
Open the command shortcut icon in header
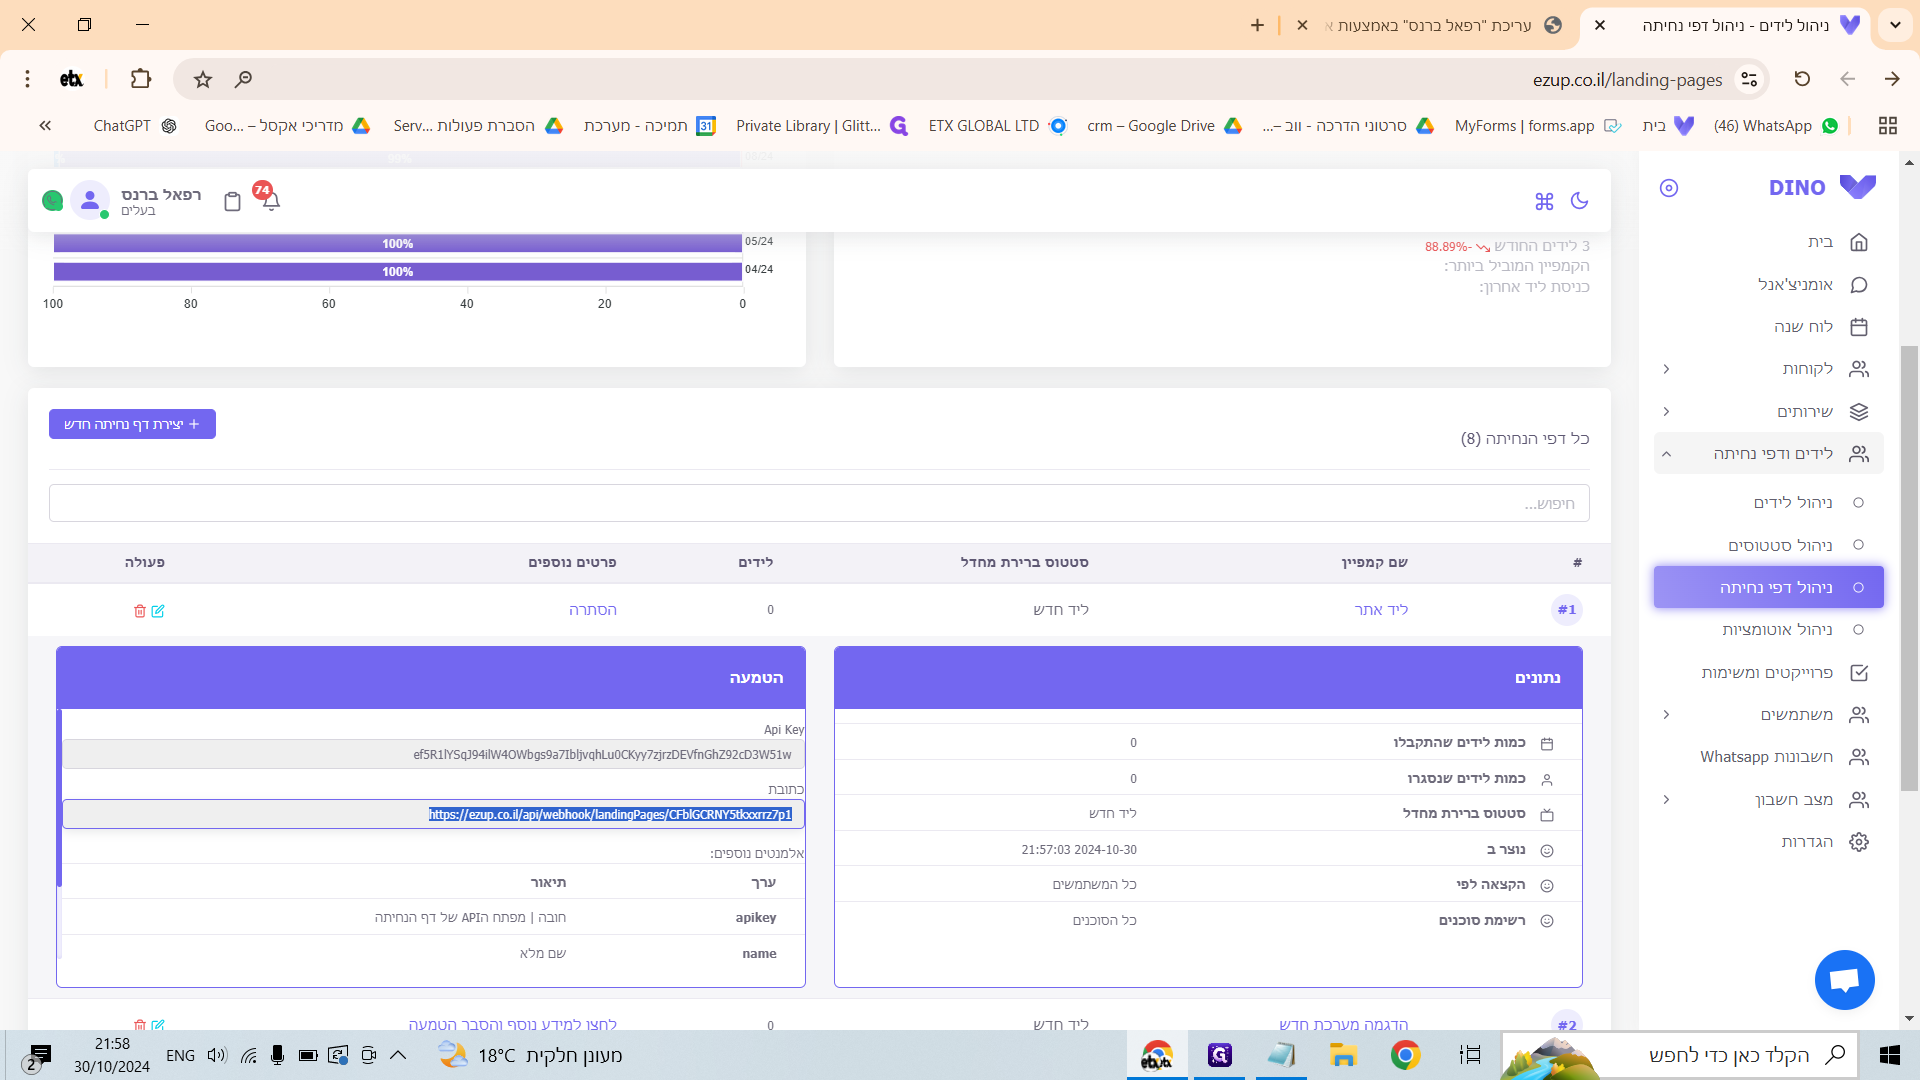tap(1544, 201)
